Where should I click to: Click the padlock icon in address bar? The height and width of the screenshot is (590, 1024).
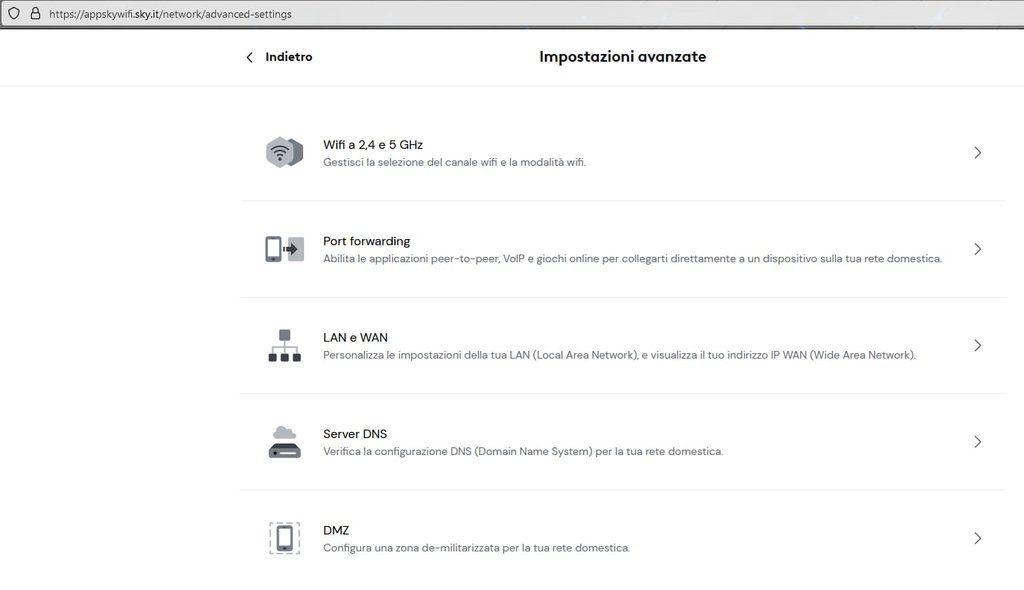(x=35, y=15)
